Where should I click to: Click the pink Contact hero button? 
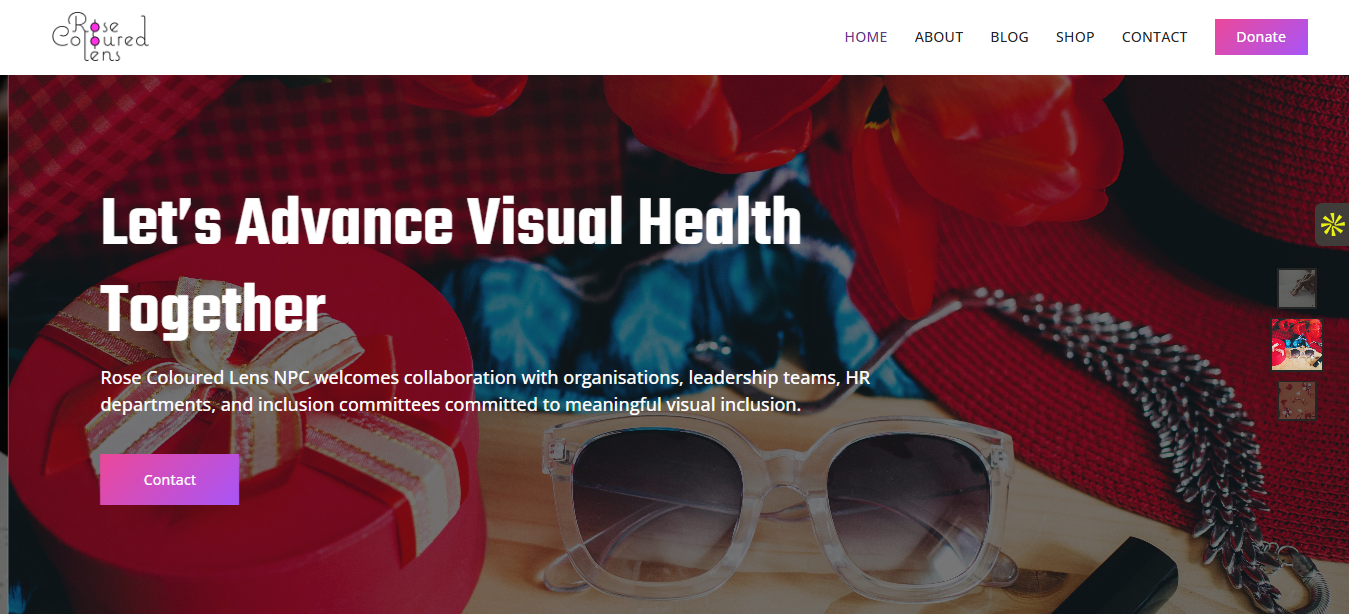169,480
